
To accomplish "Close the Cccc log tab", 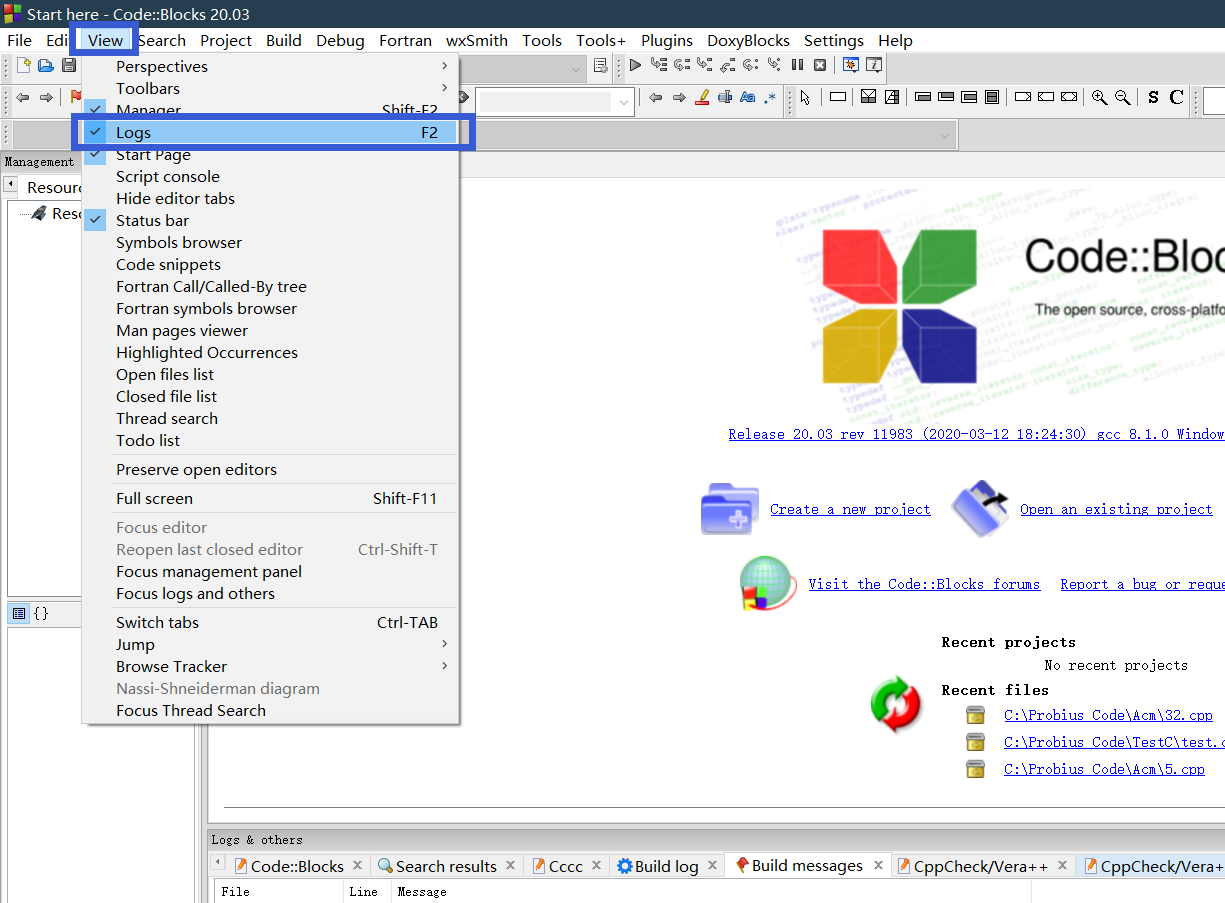I will pos(597,866).
